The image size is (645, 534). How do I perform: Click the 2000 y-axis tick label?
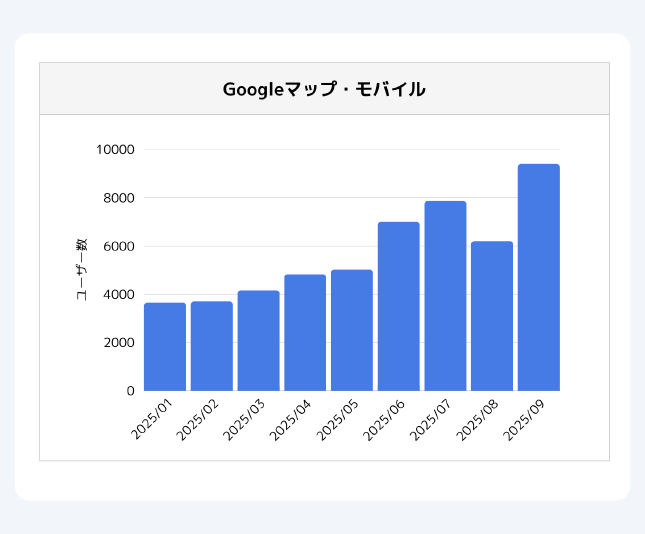pyautogui.click(x=118, y=342)
